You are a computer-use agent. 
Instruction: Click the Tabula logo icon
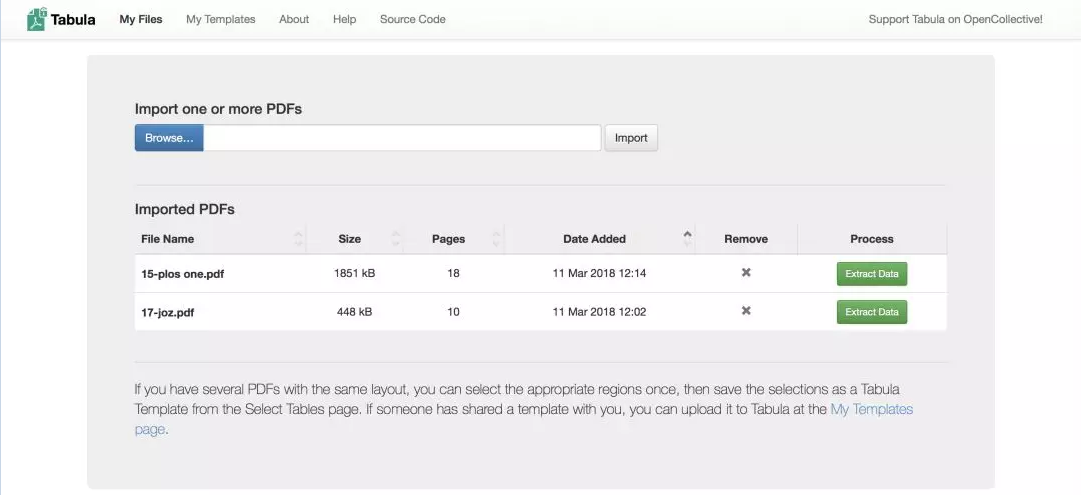coord(37,19)
